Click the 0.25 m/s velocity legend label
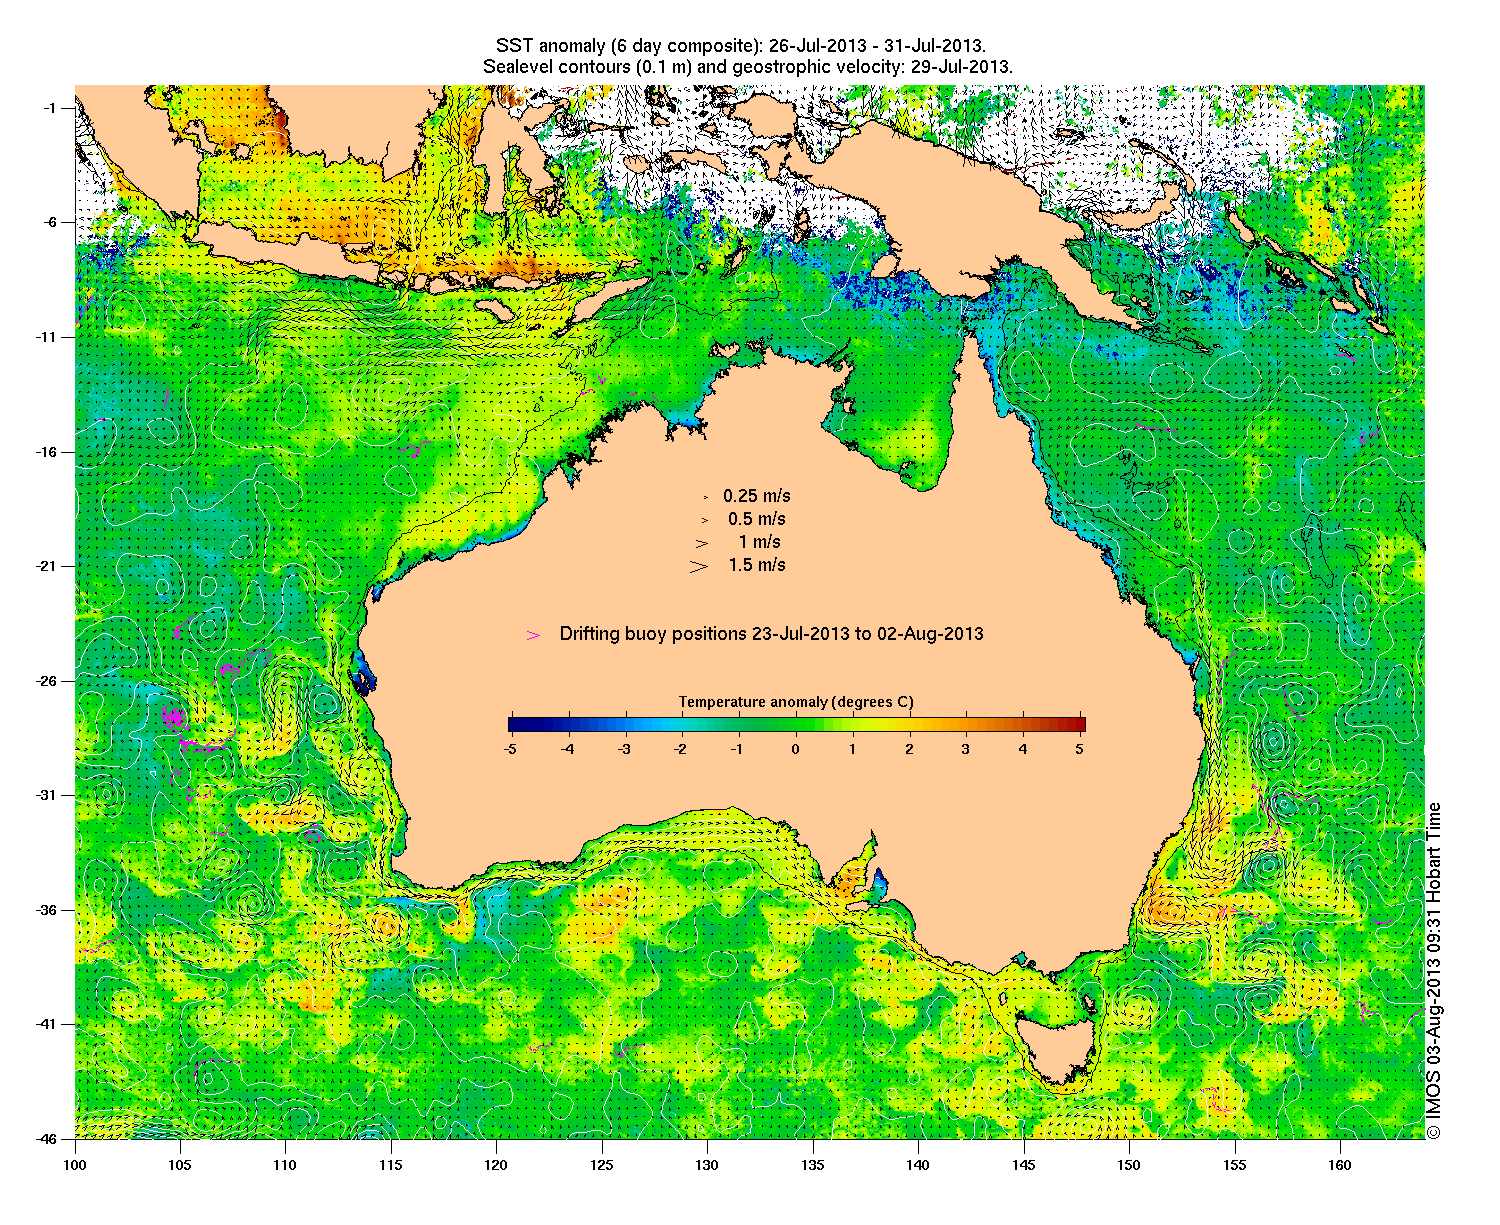1500x1225 pixels. click(757, 496)
